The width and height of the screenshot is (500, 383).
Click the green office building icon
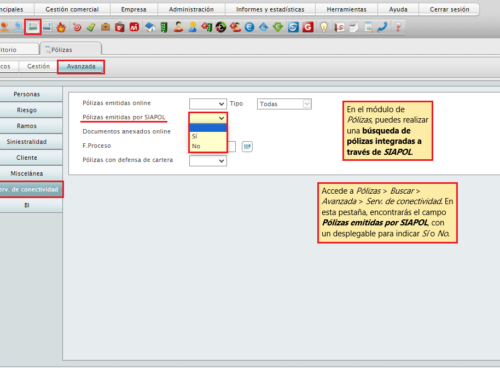coord(164,27)
